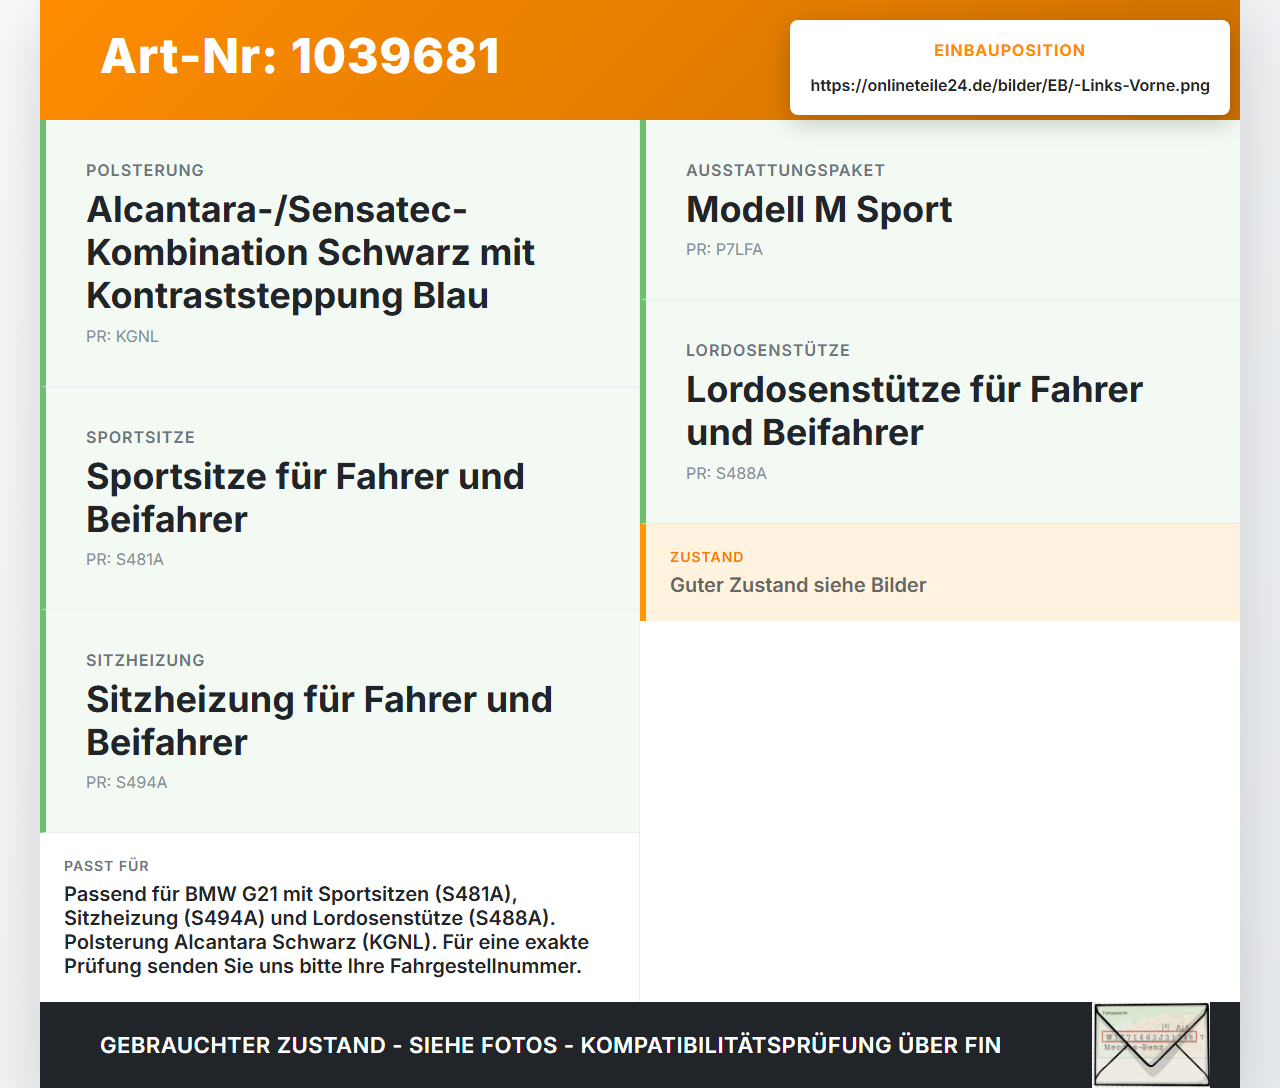The height and width of the screenshot is (1089, 1280).
Task: Click the PASST FÜR label
Action: coord(106,866)
